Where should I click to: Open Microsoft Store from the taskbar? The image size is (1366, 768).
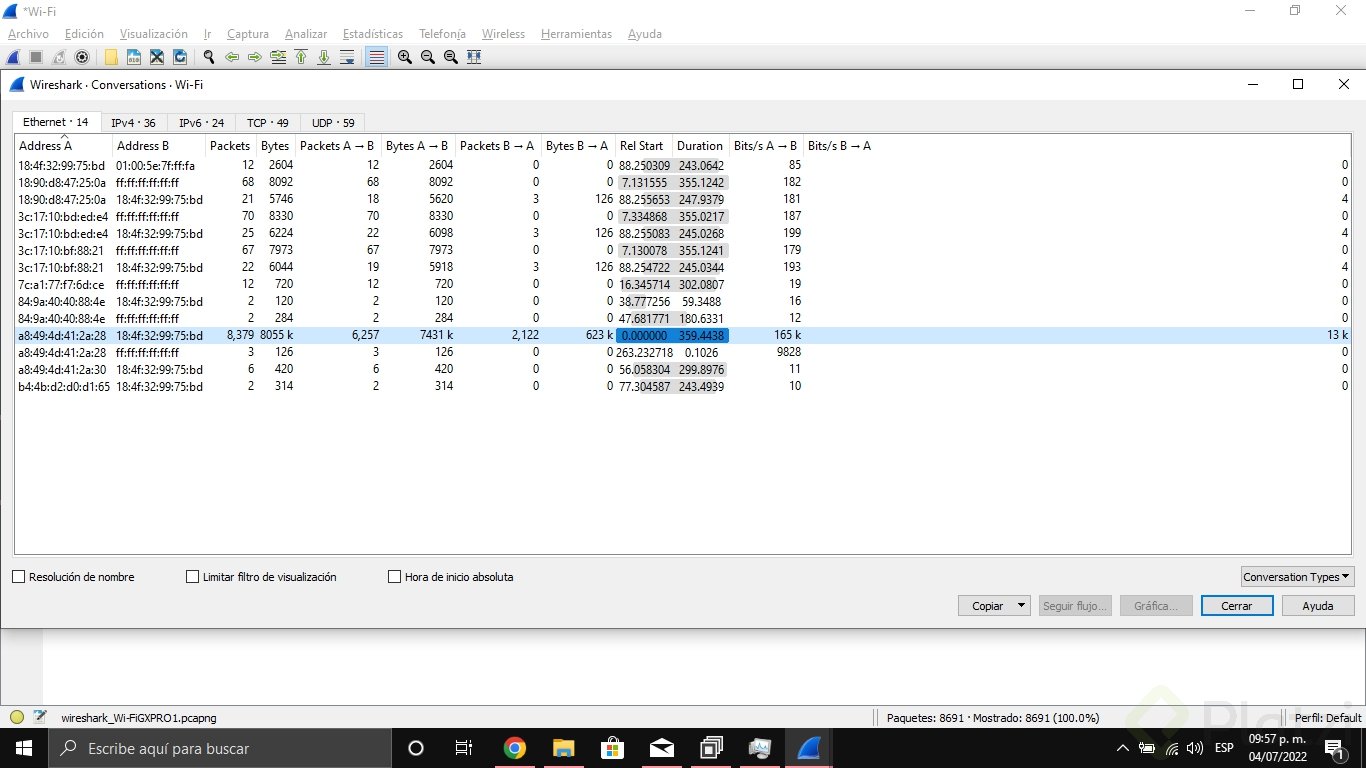pos(613,748)
